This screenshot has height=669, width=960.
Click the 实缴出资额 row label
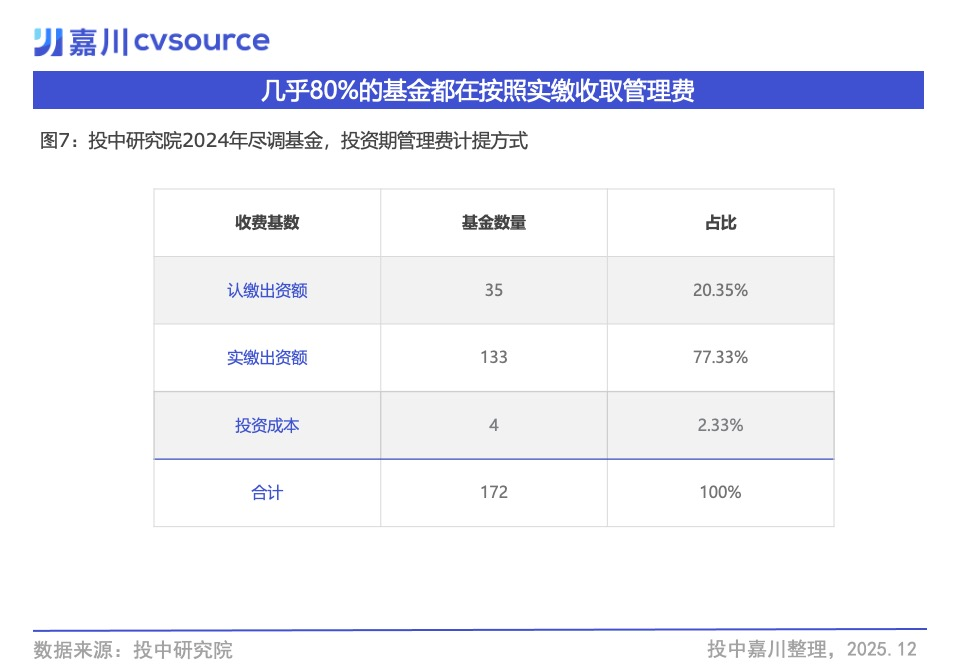point(267,358)
